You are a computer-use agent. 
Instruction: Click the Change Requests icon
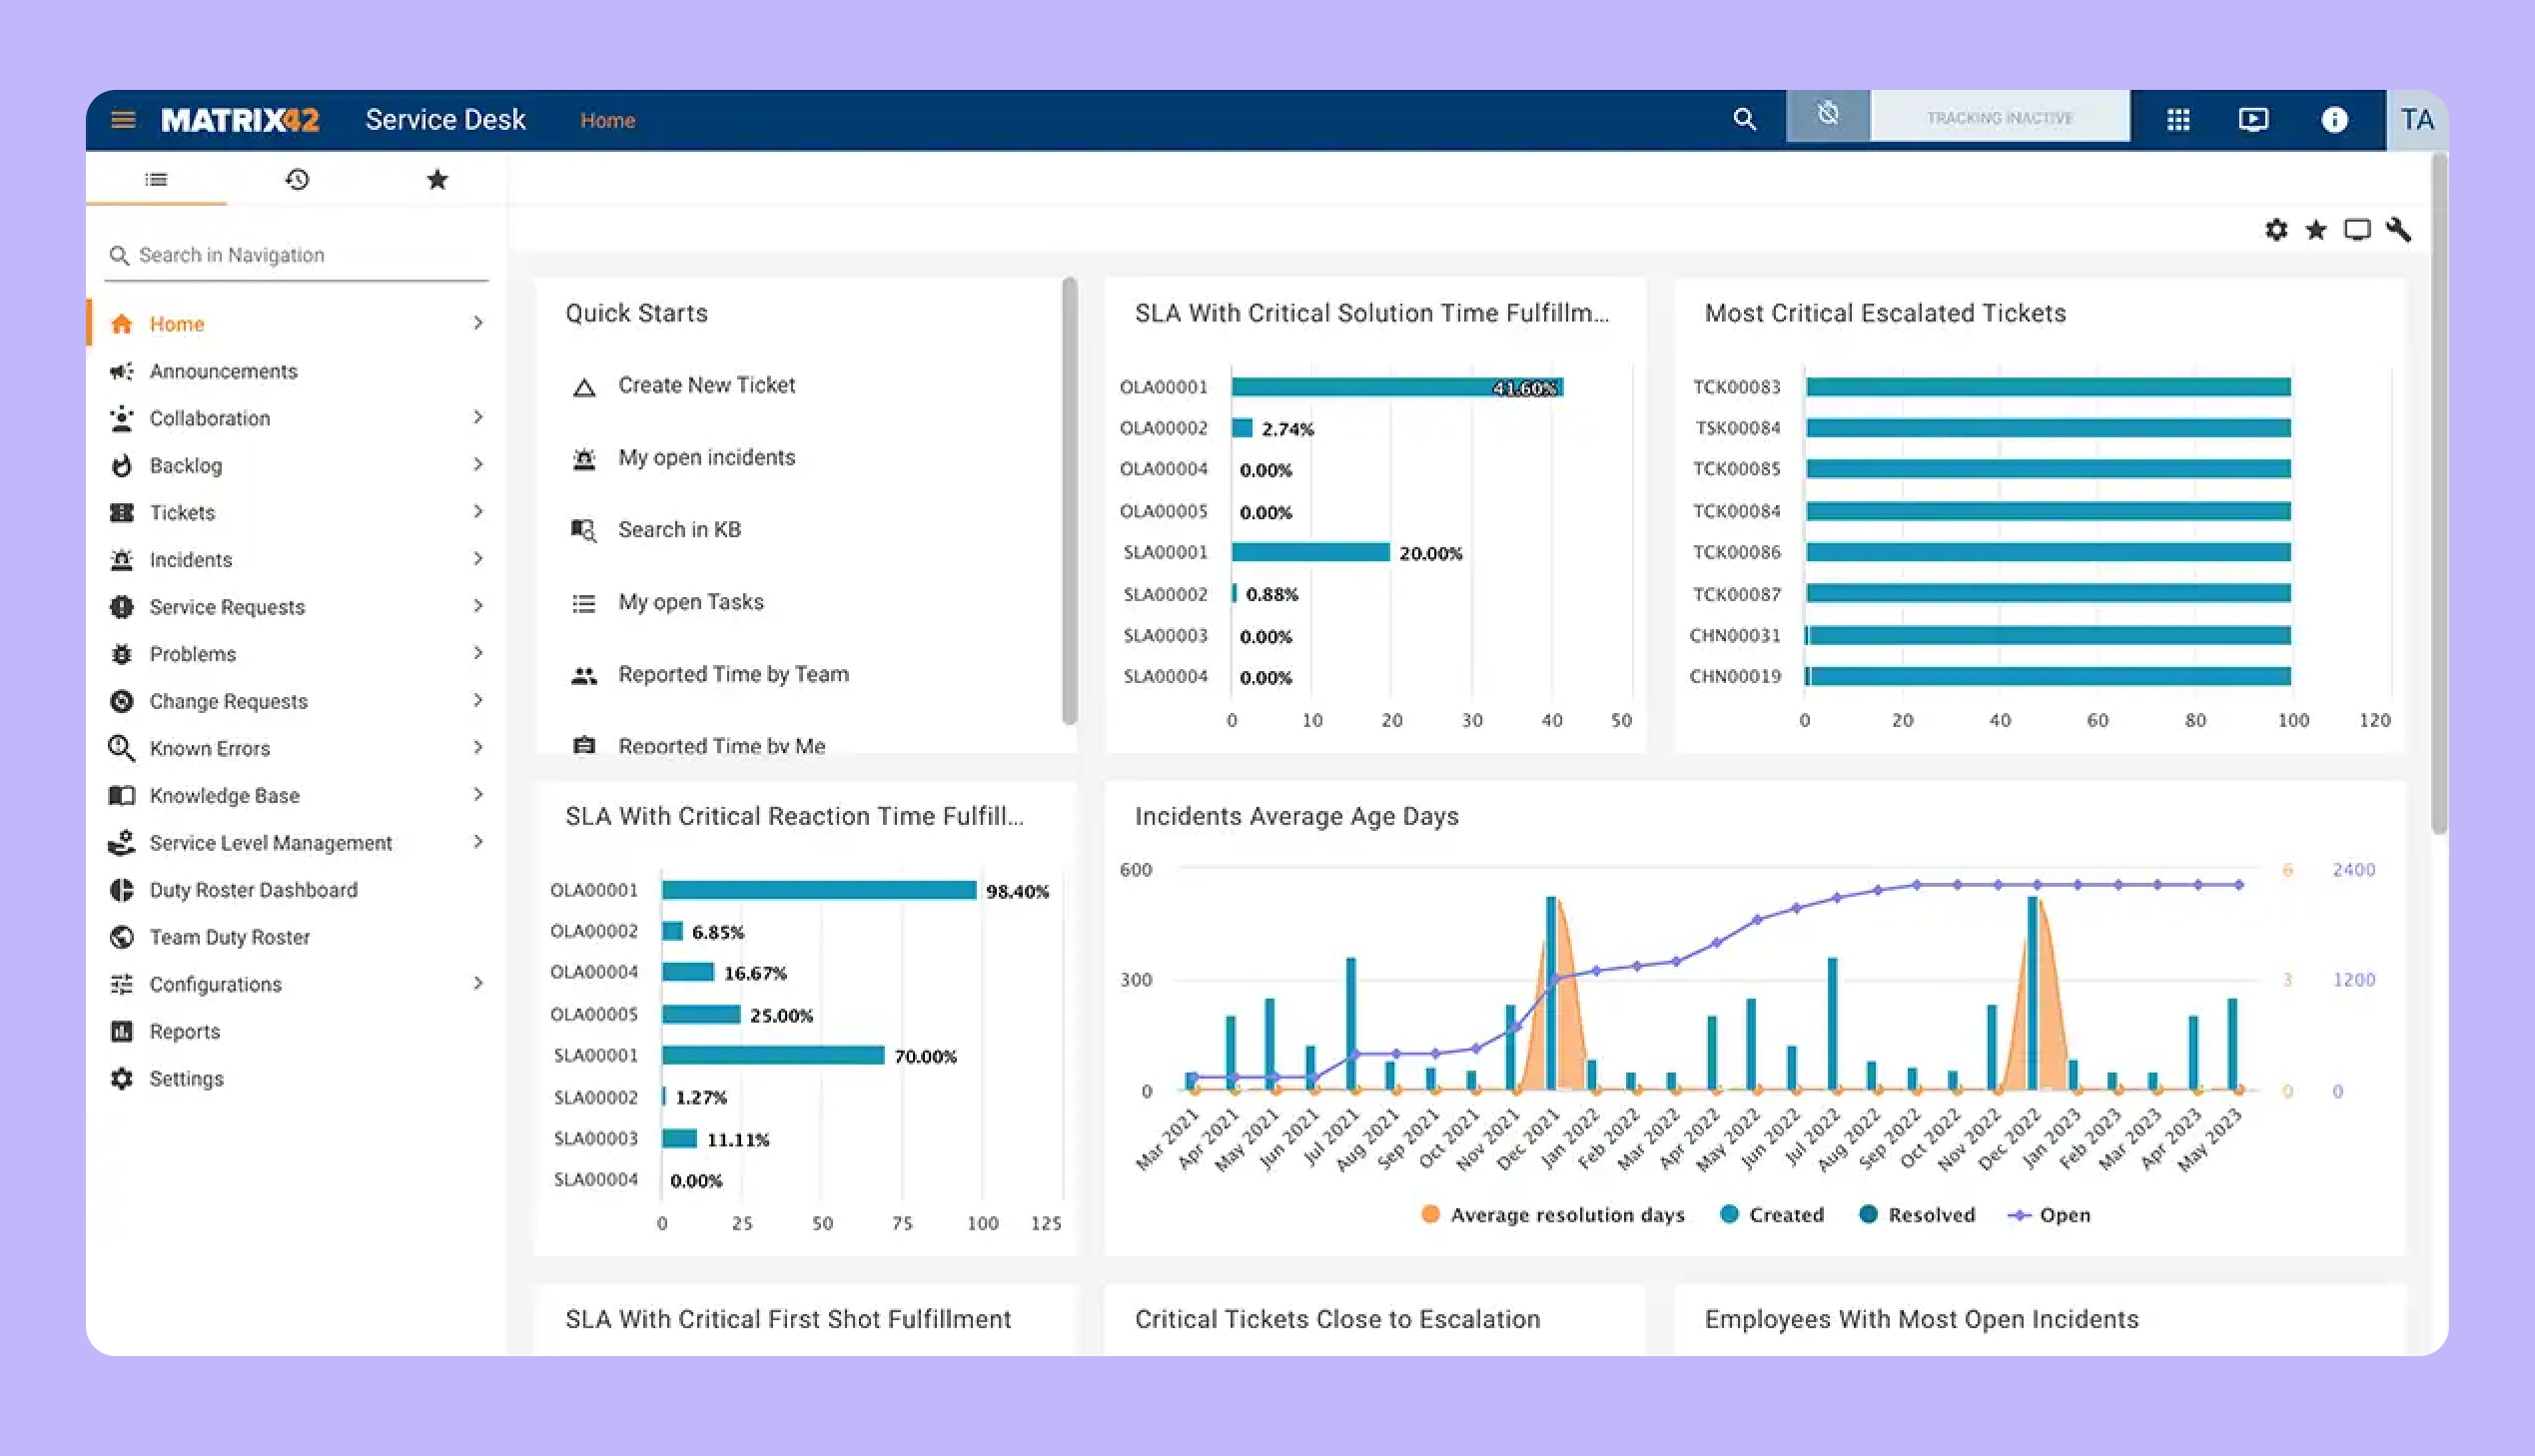click(122, 701)
